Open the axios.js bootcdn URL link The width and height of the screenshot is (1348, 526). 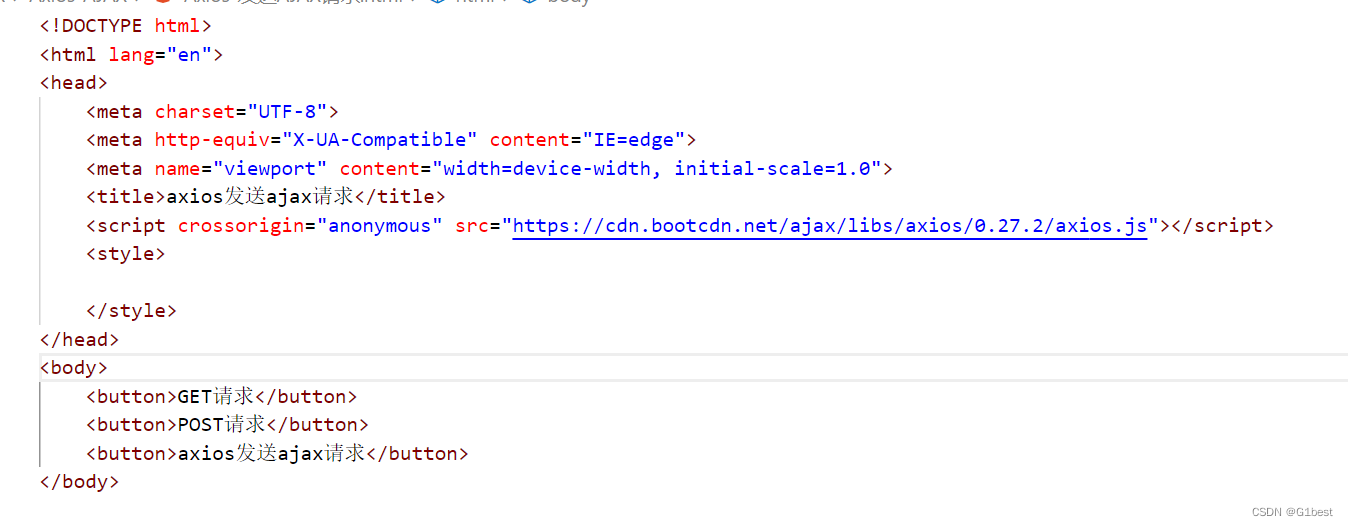(830, 226)
